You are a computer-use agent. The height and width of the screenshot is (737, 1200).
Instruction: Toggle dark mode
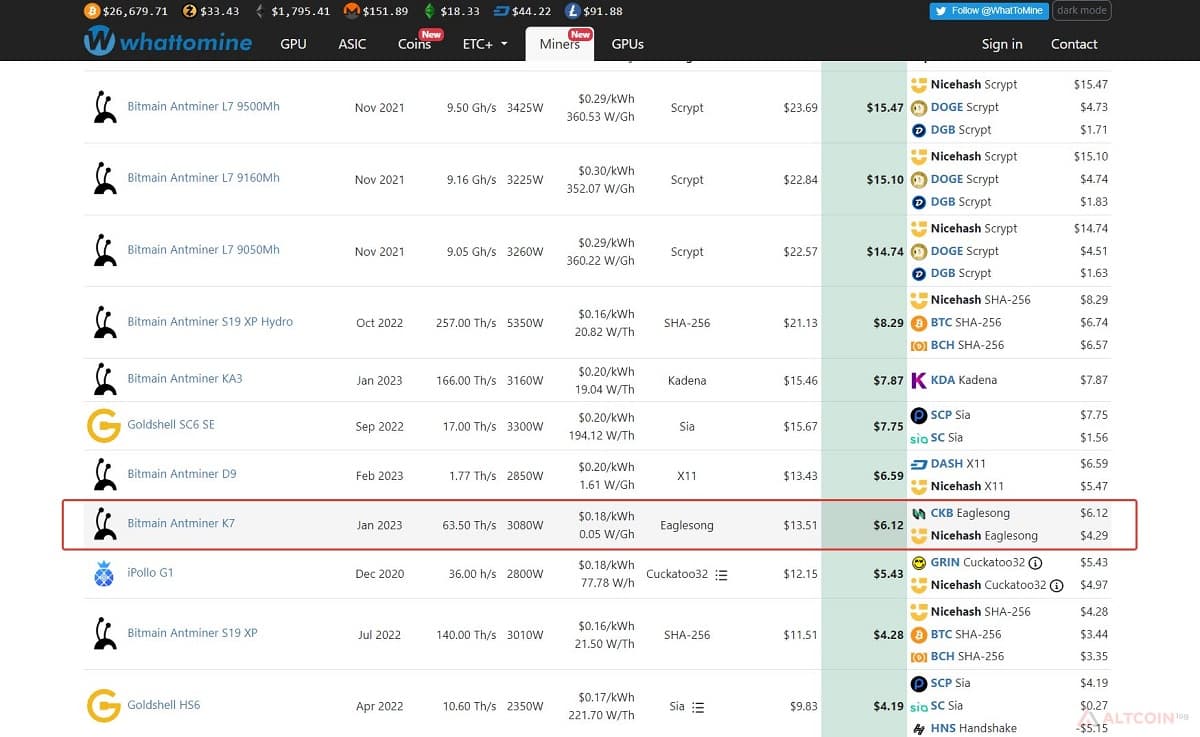tap(1082, 11)
